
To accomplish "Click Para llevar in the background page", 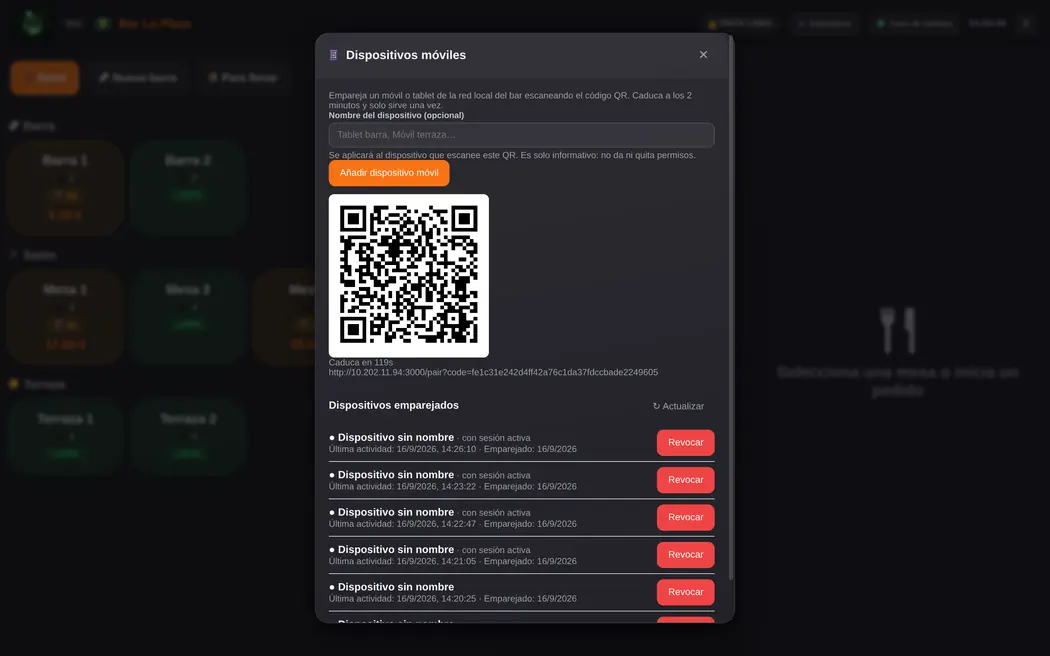I will pyautogui.click(x=242, y=78).
